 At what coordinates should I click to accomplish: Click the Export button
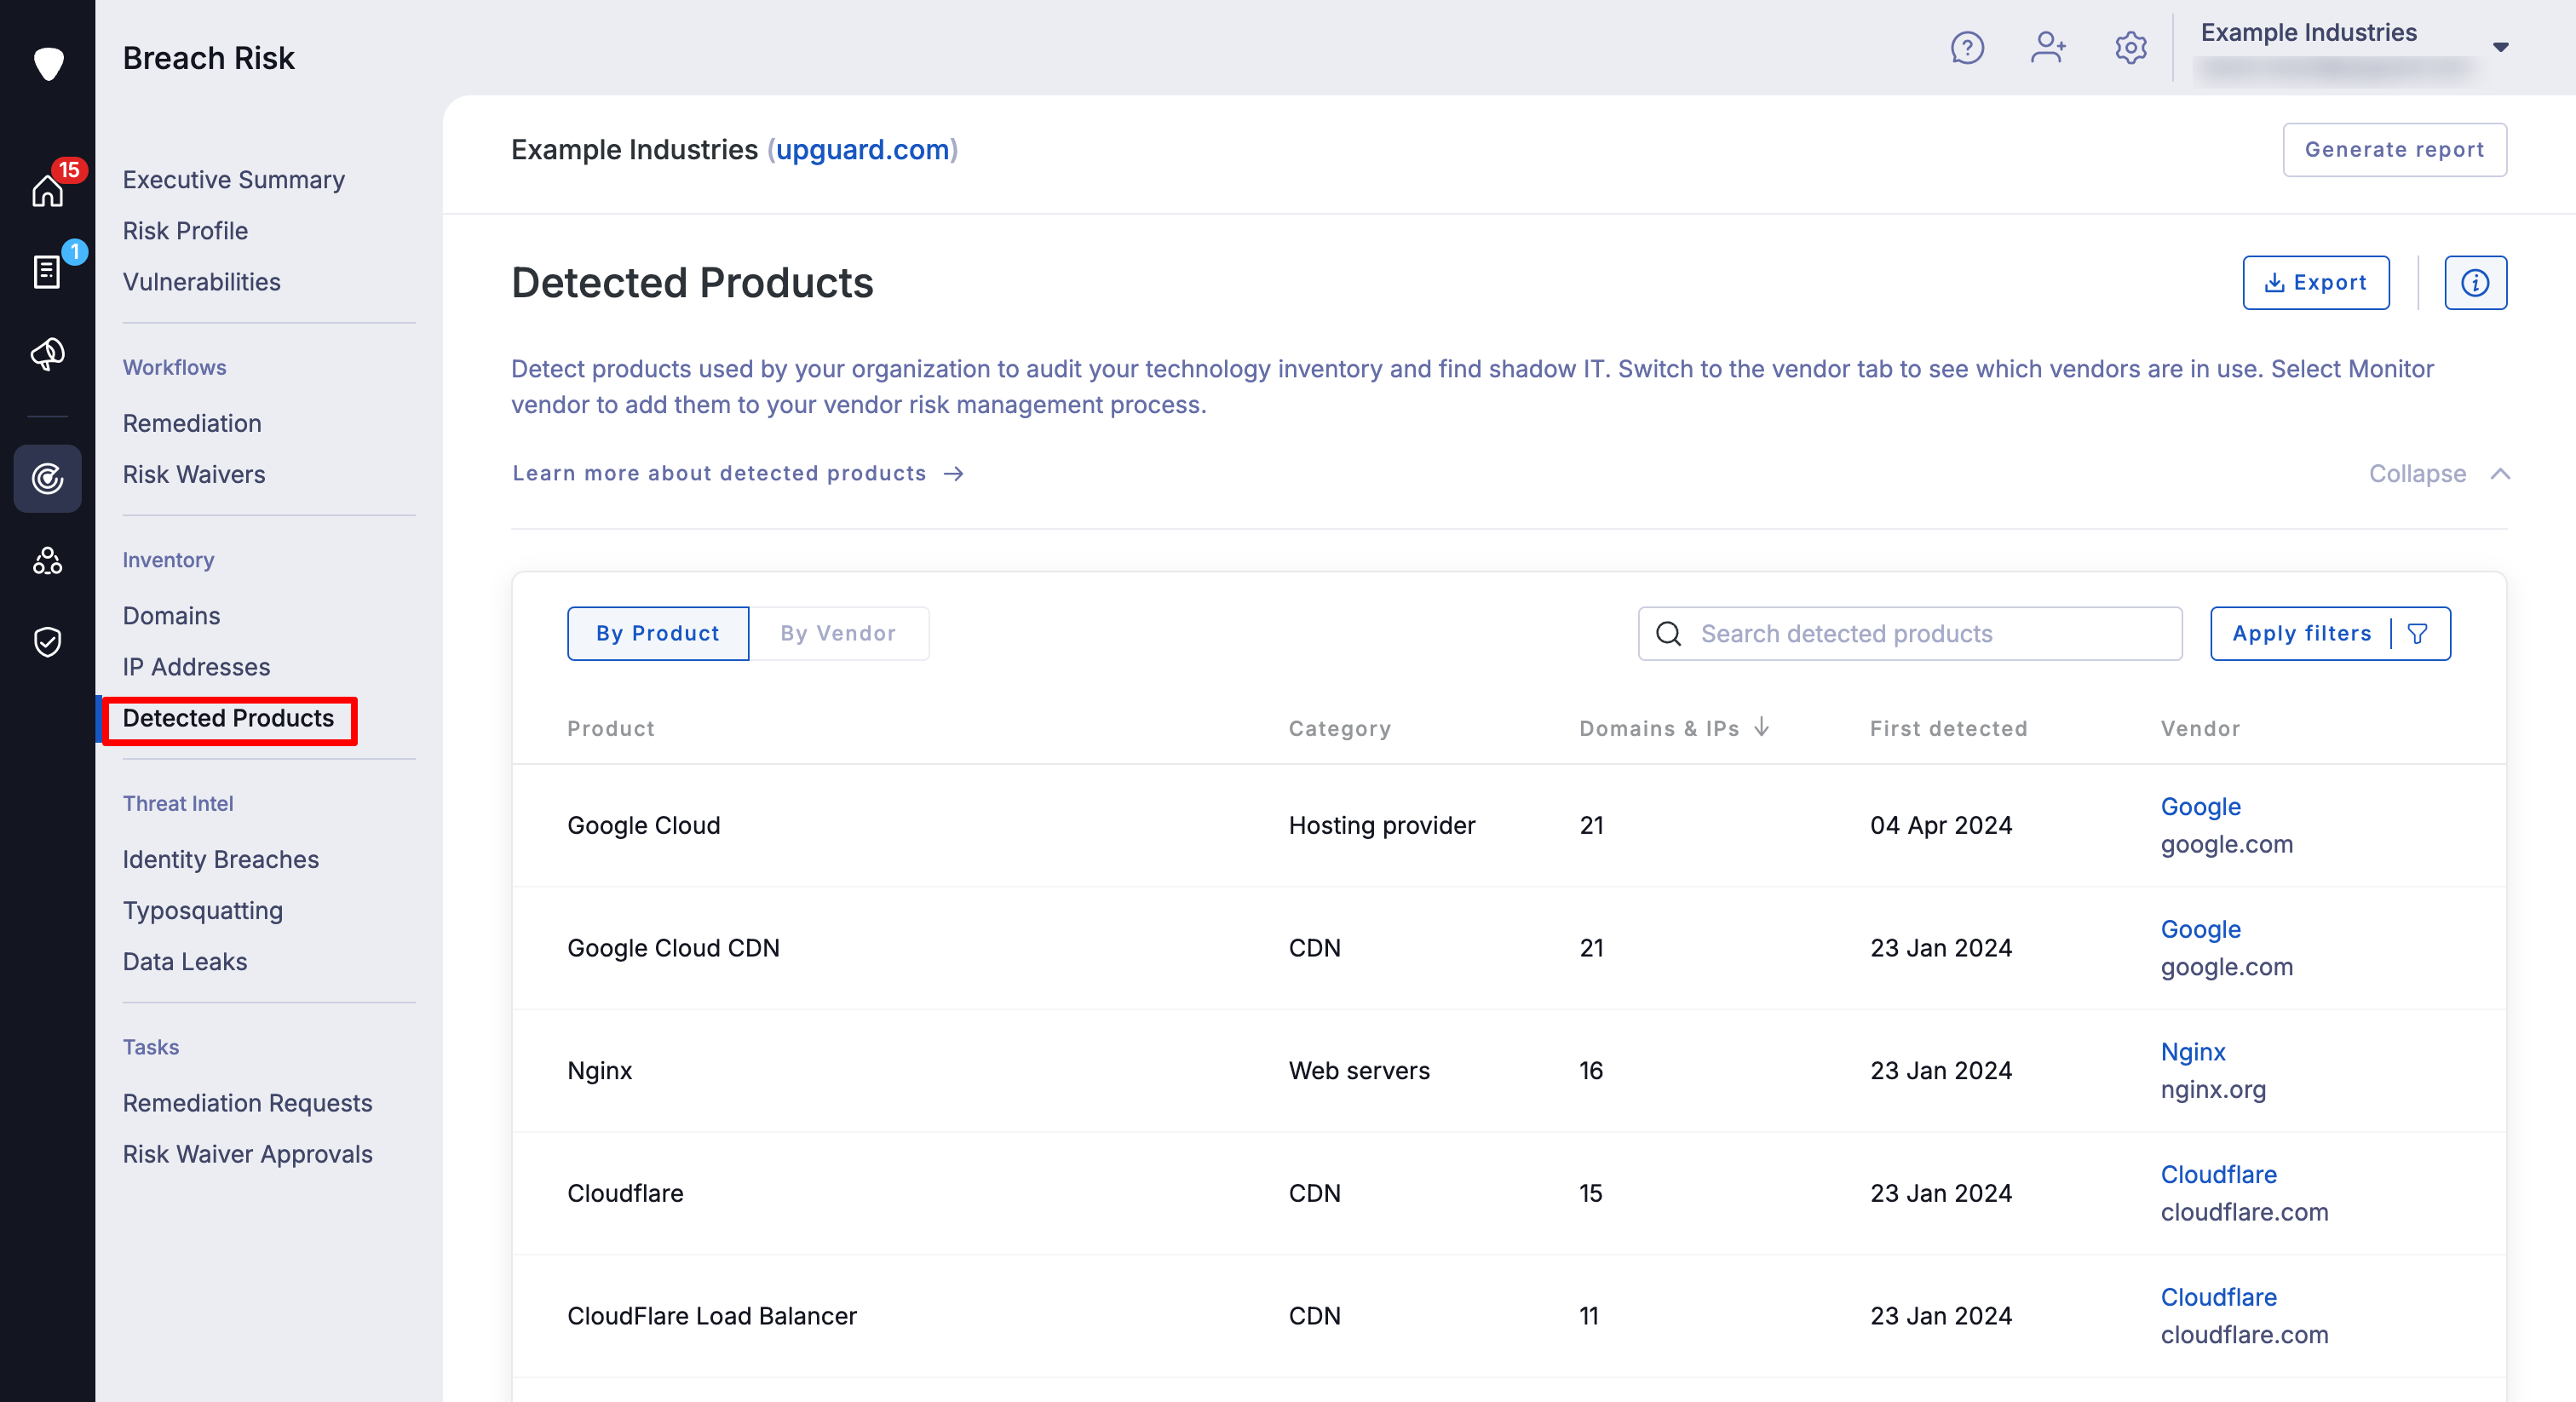click(x=2315, y=283)
